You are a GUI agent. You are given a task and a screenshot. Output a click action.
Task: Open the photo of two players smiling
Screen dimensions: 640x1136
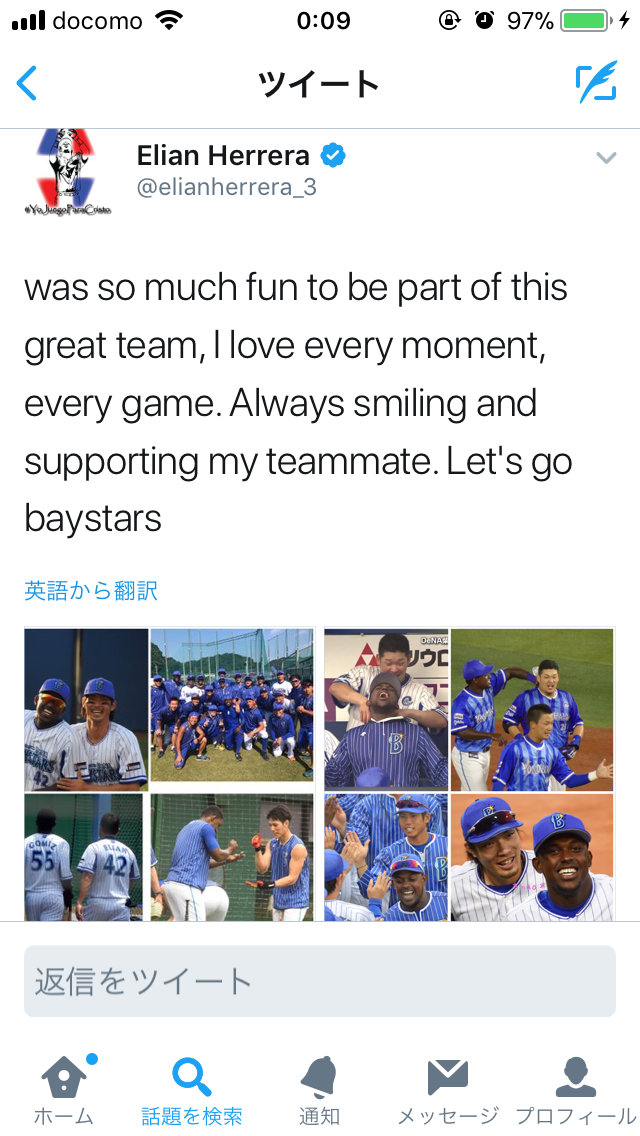click(86, 710)
